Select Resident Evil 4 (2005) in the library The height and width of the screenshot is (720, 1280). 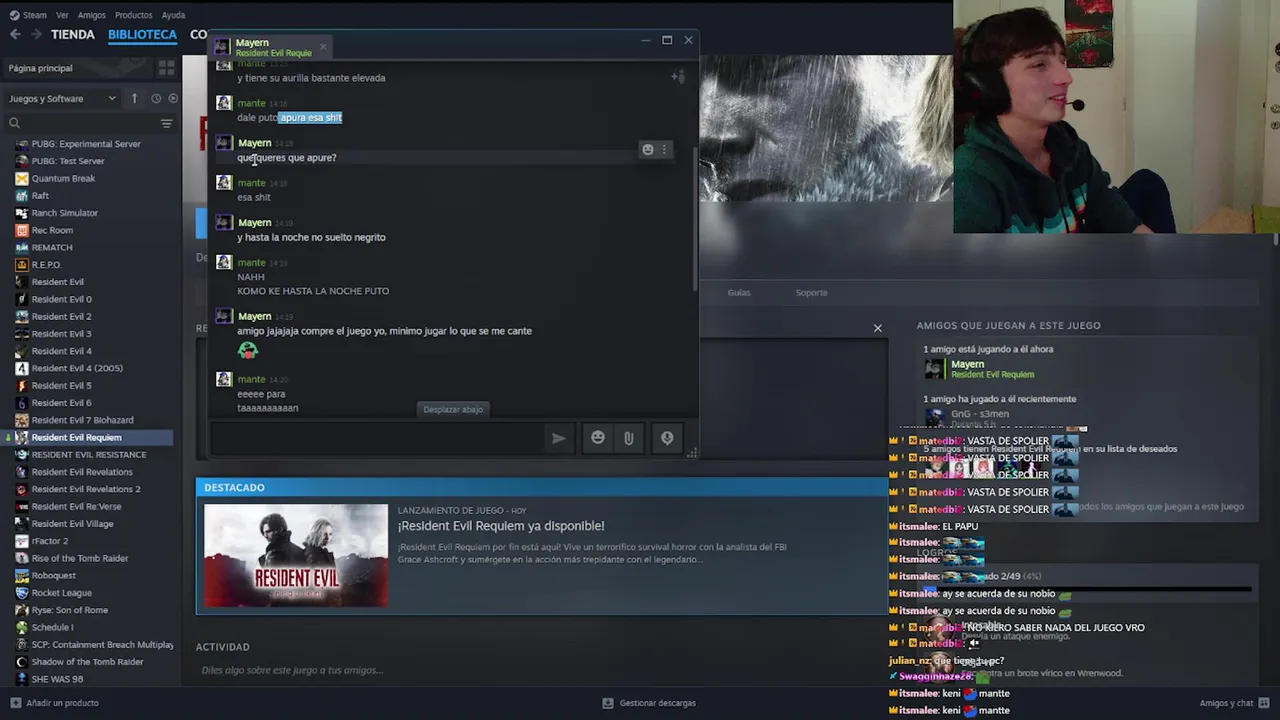tap(77, 368)
